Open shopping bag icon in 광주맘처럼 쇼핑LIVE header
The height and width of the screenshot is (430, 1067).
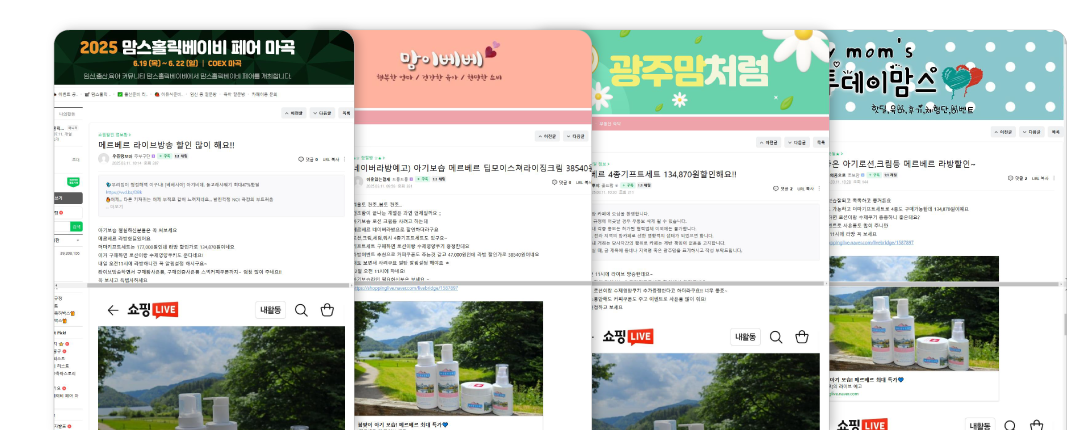[802, 337]
